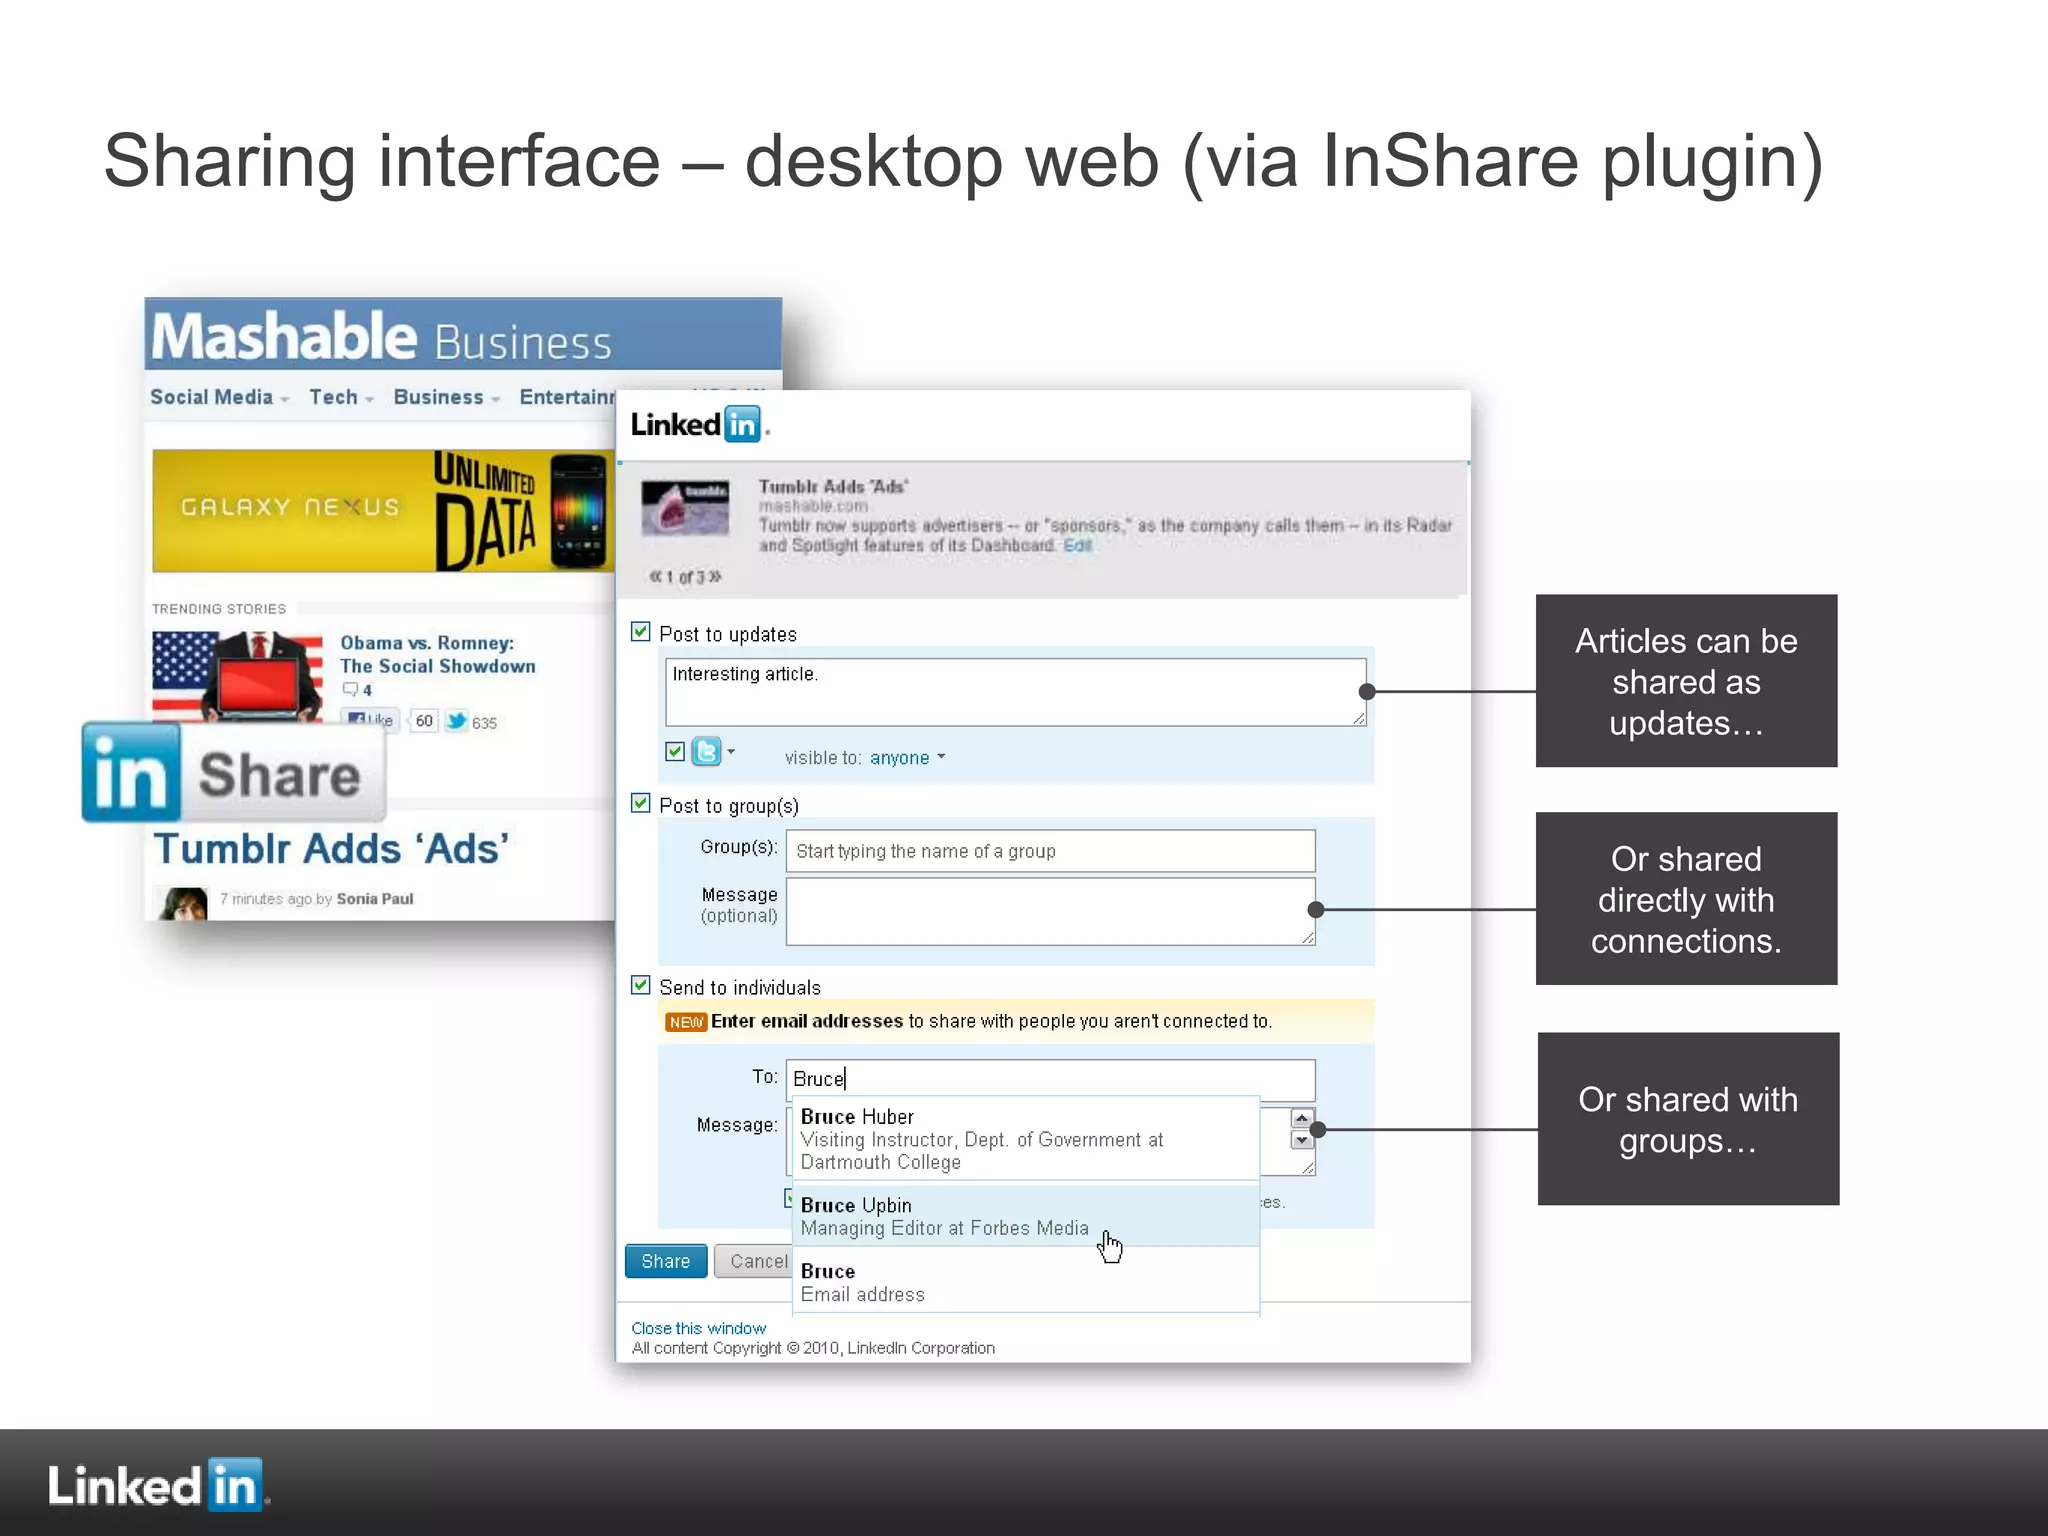Open the Entertainment menu on Mashable
Image resolution: width=2048 pixels, height=1536 pixels.
567,397
